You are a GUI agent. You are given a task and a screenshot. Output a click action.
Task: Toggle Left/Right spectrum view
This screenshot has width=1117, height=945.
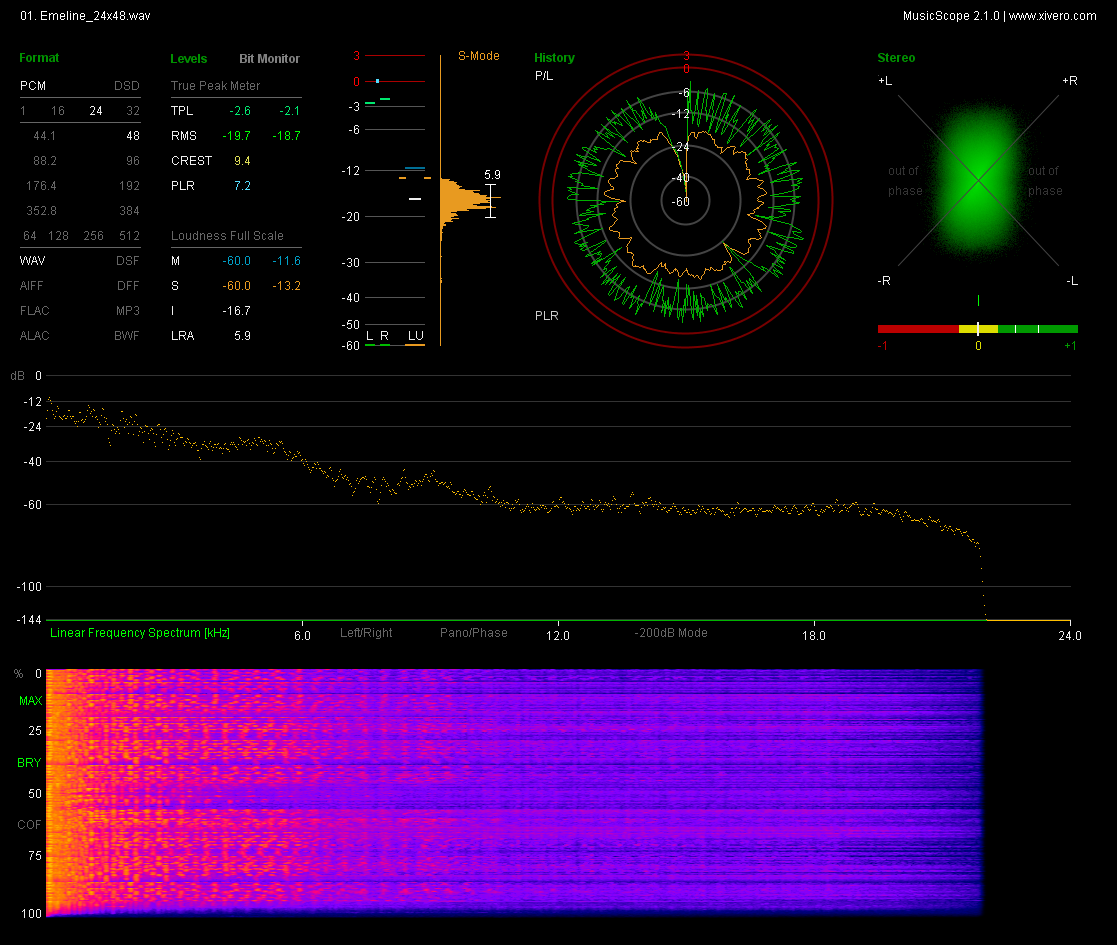366,633
